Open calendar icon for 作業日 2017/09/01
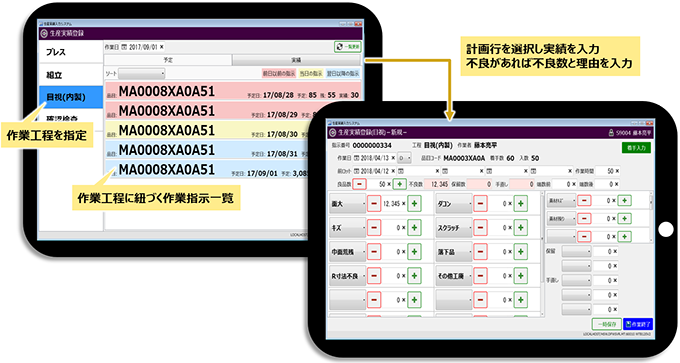 [x=124, y=47]
